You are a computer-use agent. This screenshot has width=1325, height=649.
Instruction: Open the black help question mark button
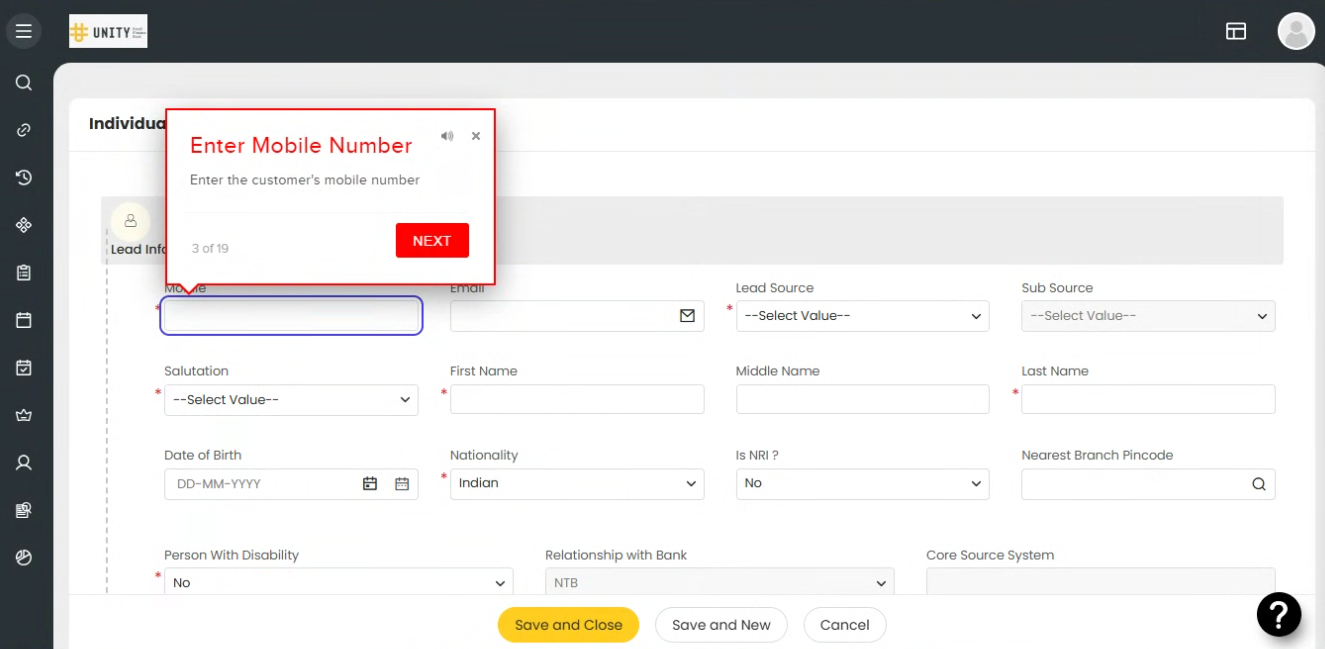pyautogui.click(x=1278, y=614)
